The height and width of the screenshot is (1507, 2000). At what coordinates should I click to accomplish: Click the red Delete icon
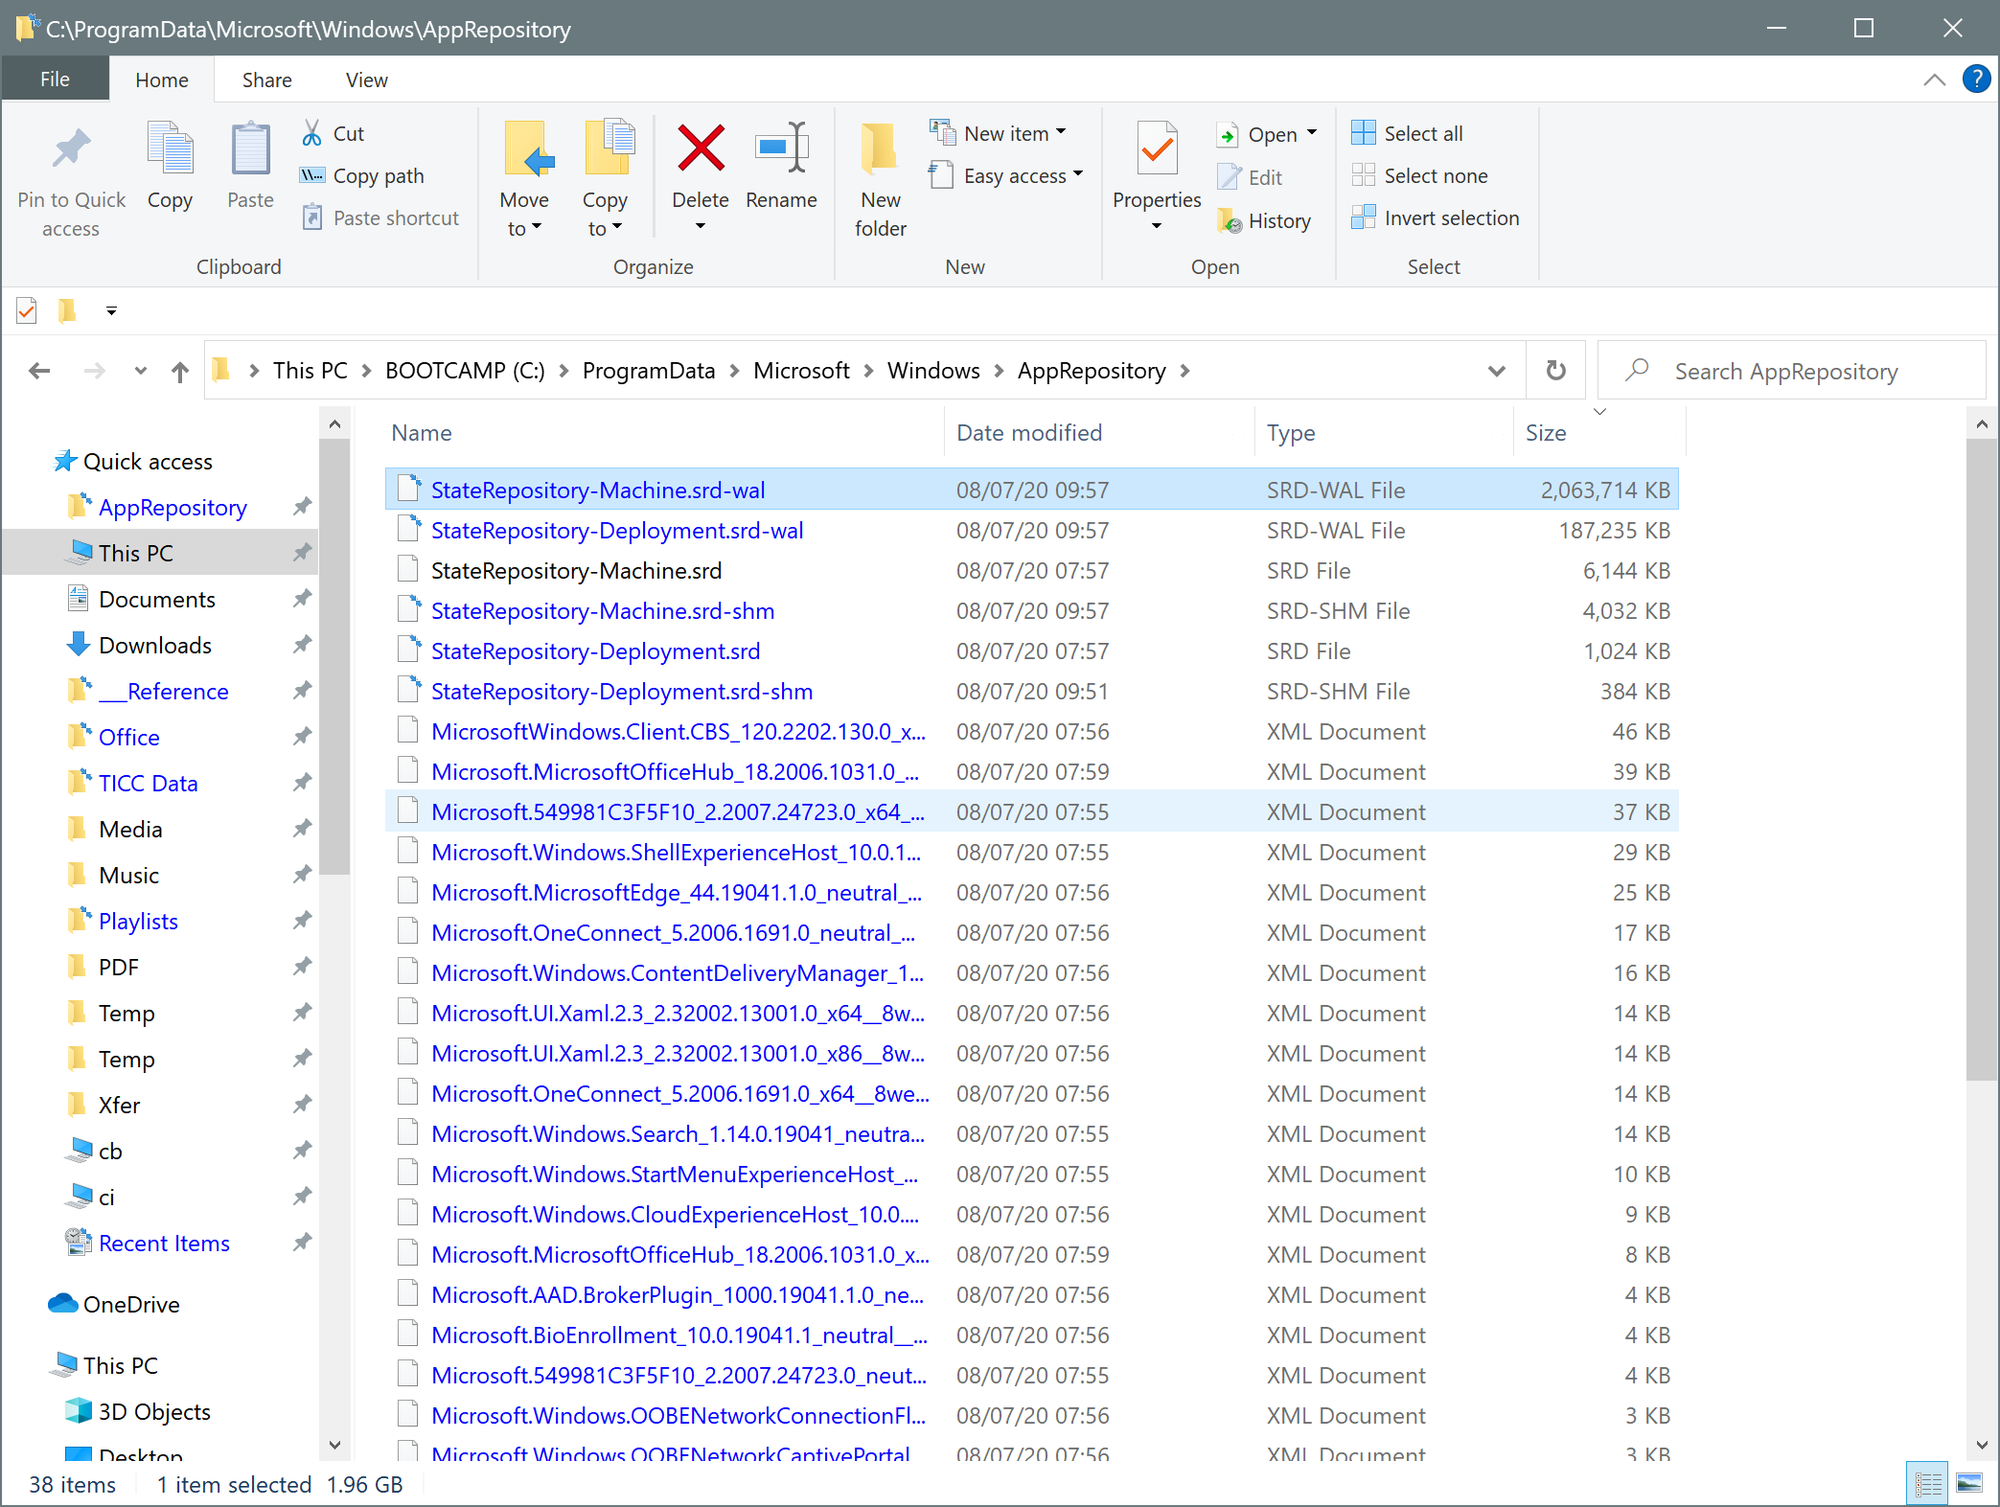(x=700, y=148)
